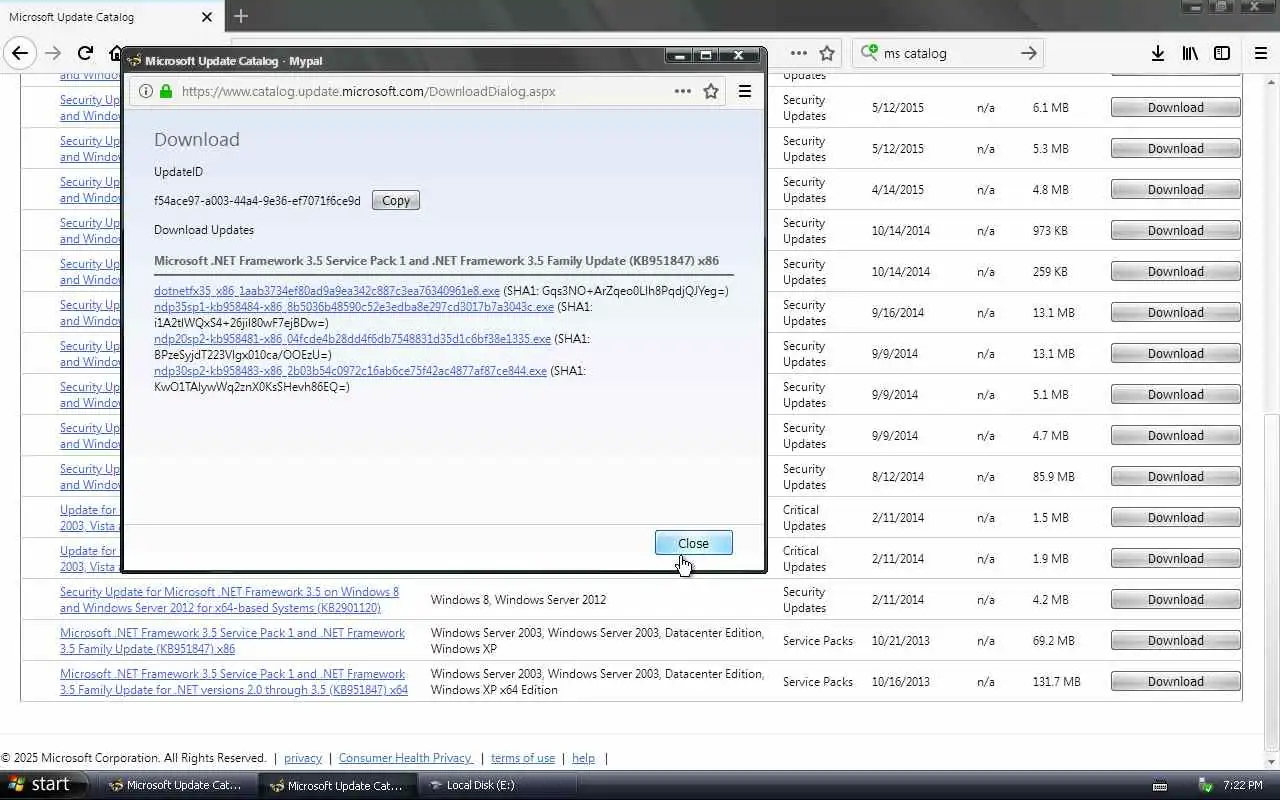Image resolution: width=1280 pixels, height=800 pixels.
Task: Open KB2901120 security update link
Action: tap(229, 600)
